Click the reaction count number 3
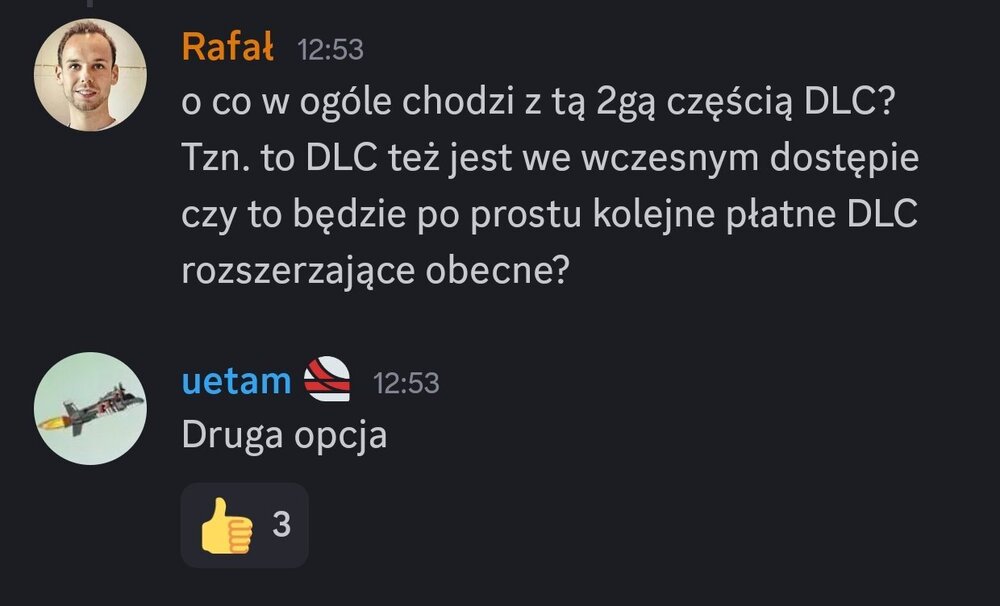 tap(281, 524)
